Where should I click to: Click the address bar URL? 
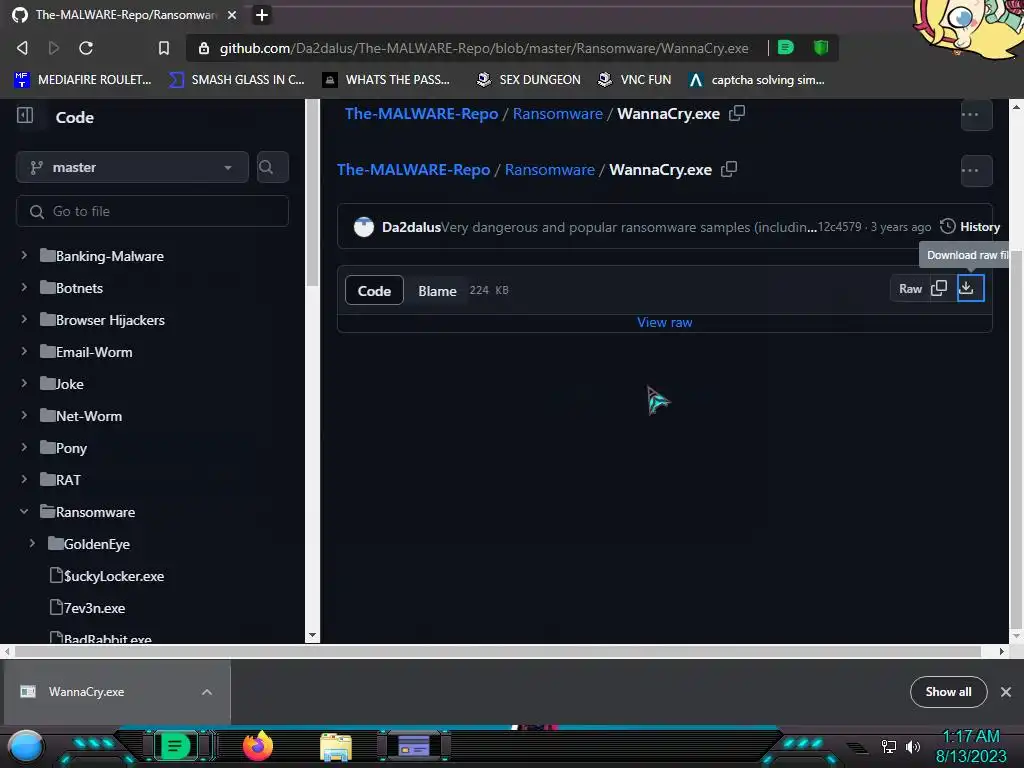(484, 48)
